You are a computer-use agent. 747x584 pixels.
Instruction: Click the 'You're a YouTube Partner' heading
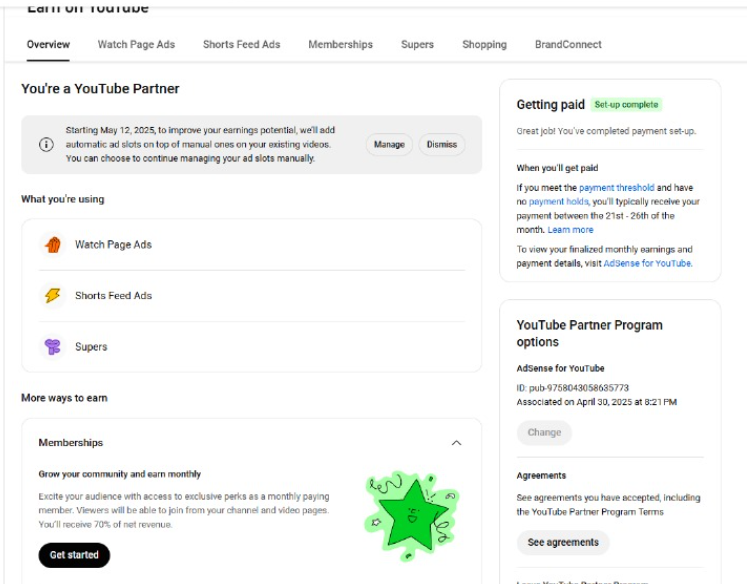click(x=100, y=89)
